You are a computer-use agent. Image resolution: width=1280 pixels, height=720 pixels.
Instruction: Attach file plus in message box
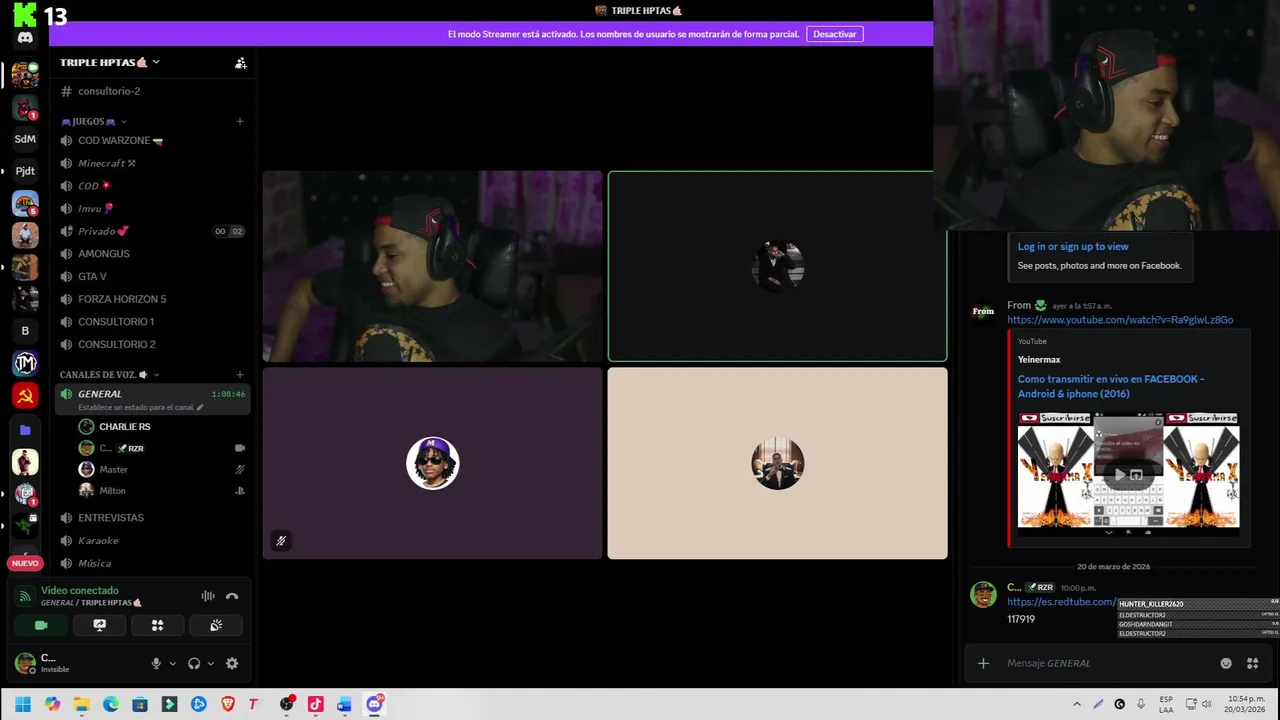tap(983, 663)
